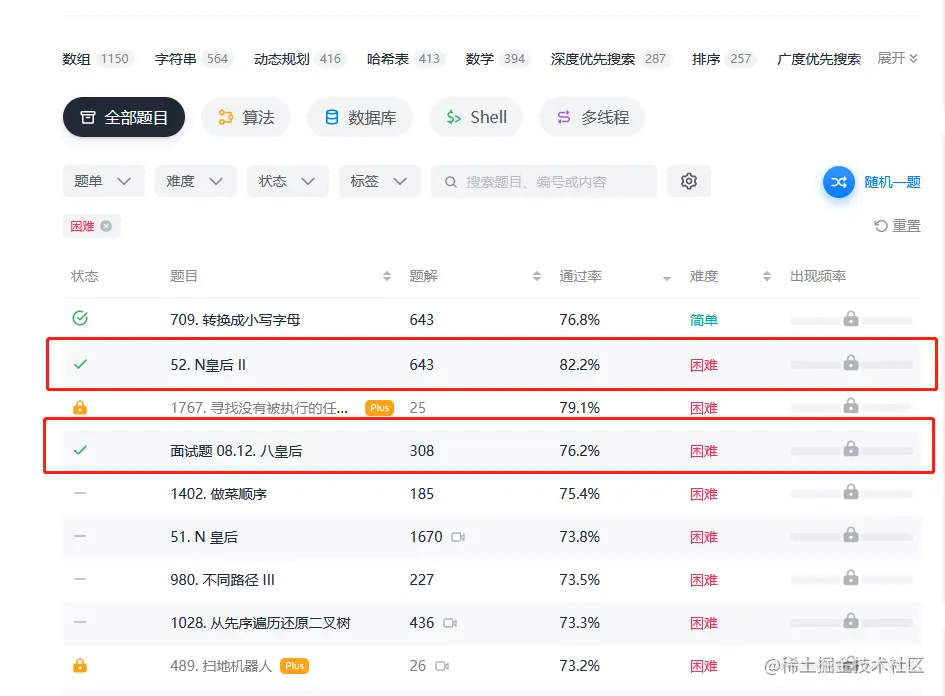Filter by 数组 topic tag
The height and width of the screenshot is (696, 945).
pyautogui.click(x=96, y=59)
